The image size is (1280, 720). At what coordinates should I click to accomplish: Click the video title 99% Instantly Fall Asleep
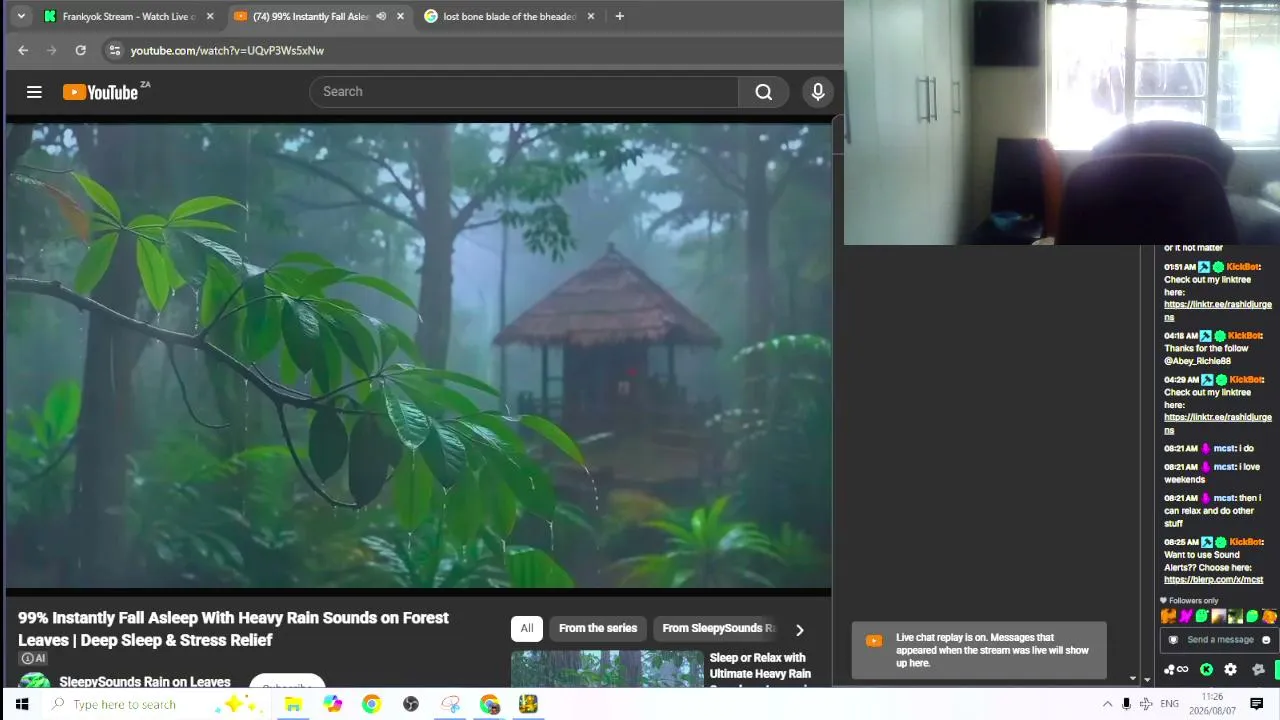pyautogui.click(x=233, y=629)
